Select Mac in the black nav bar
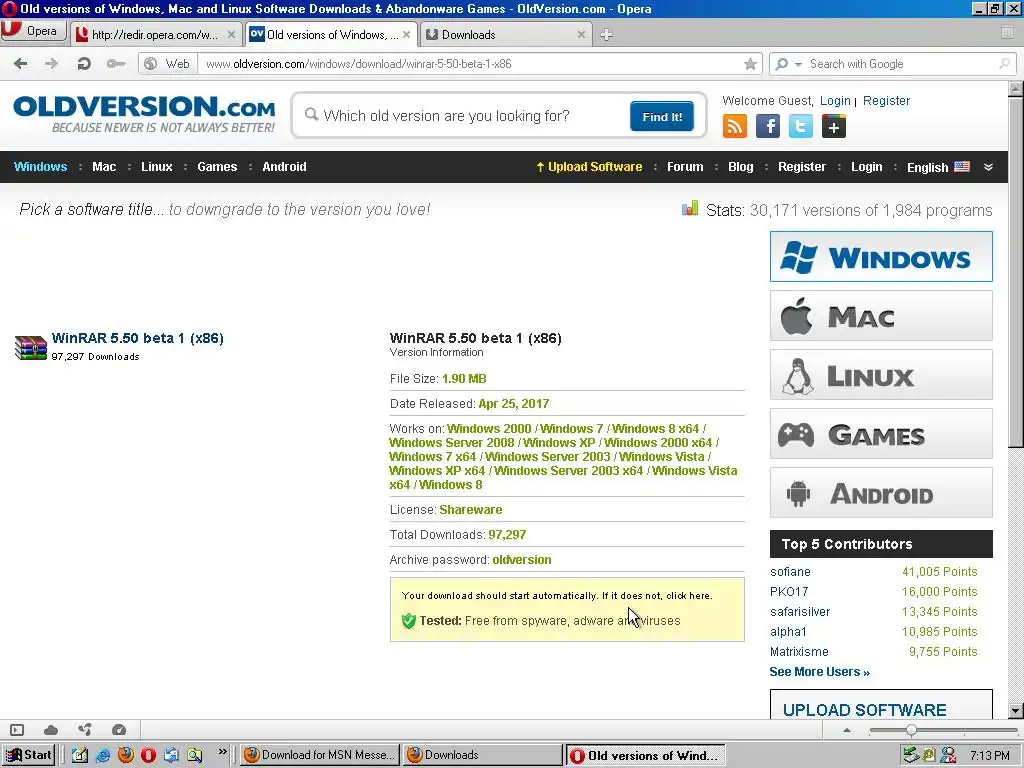 (x=104, y=167)
